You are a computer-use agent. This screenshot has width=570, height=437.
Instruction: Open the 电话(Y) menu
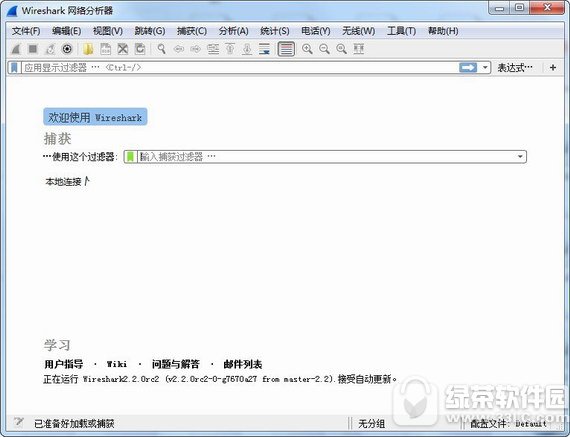[316, 31]
